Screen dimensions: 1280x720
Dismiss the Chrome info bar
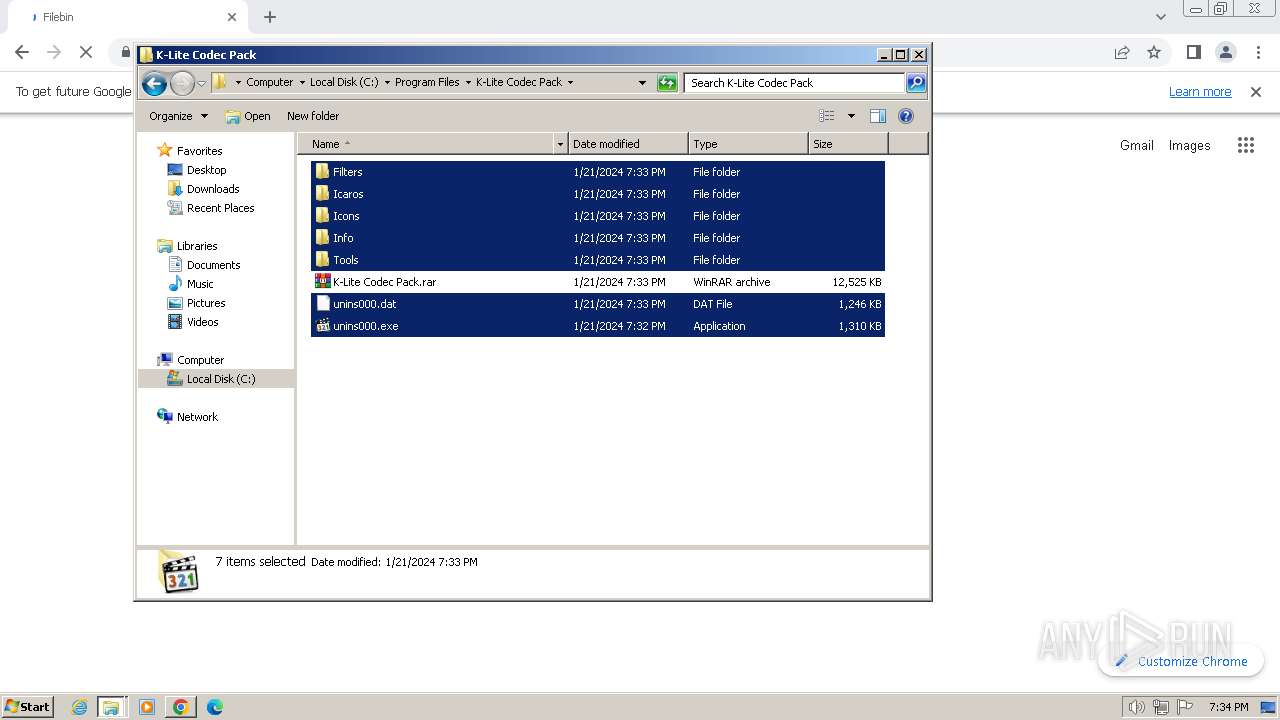pyautogui.click(x=1256, y=92)
